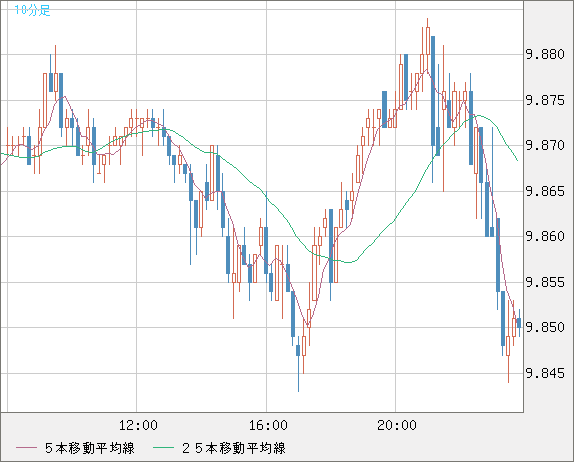Click the 5本移動平均線 legend label
This screenshot has width=574, height=462.
click(x=90, y=448)
